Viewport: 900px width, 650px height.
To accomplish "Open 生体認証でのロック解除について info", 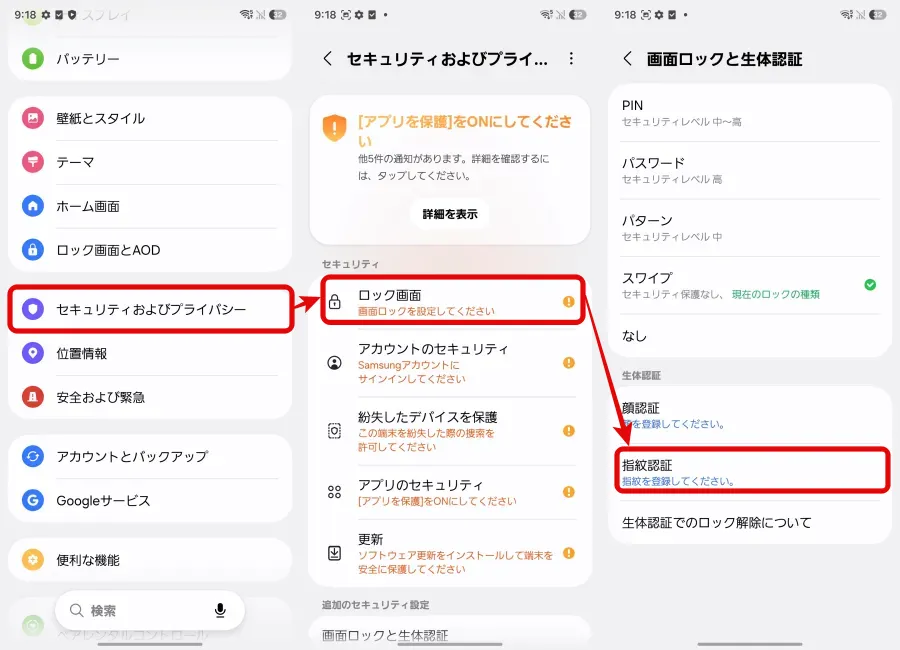I will (x=750, y=523).
